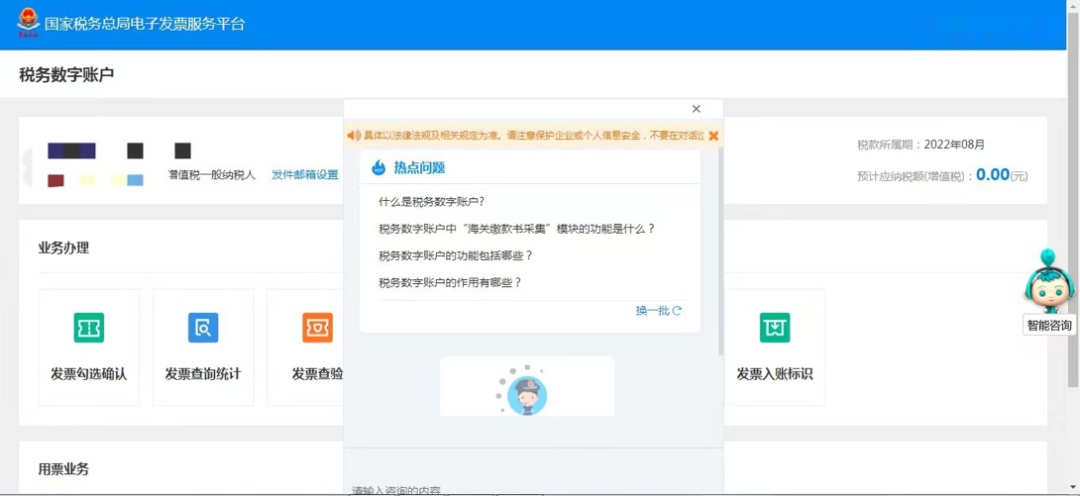Refresh questions with 换一批

coord(658,311)
